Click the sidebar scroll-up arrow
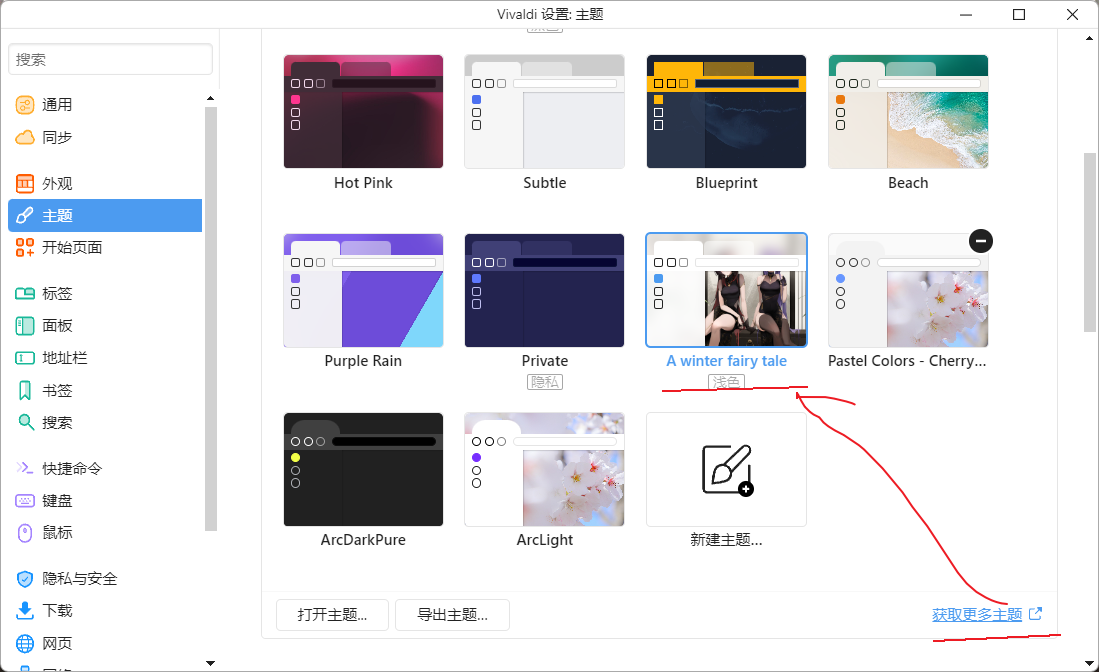Image resolution: width=1099 pixels, height=672 pixels. click(x=210, y=98)
